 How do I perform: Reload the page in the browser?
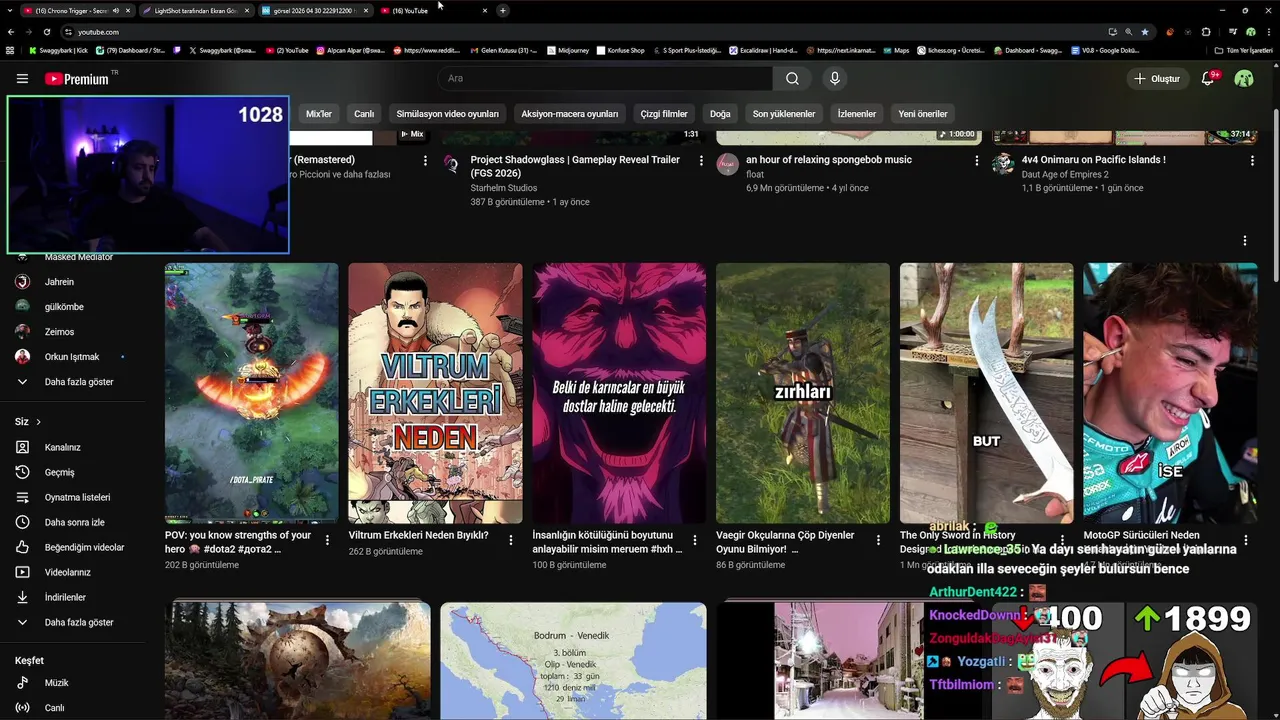click(x=46, y=32)
